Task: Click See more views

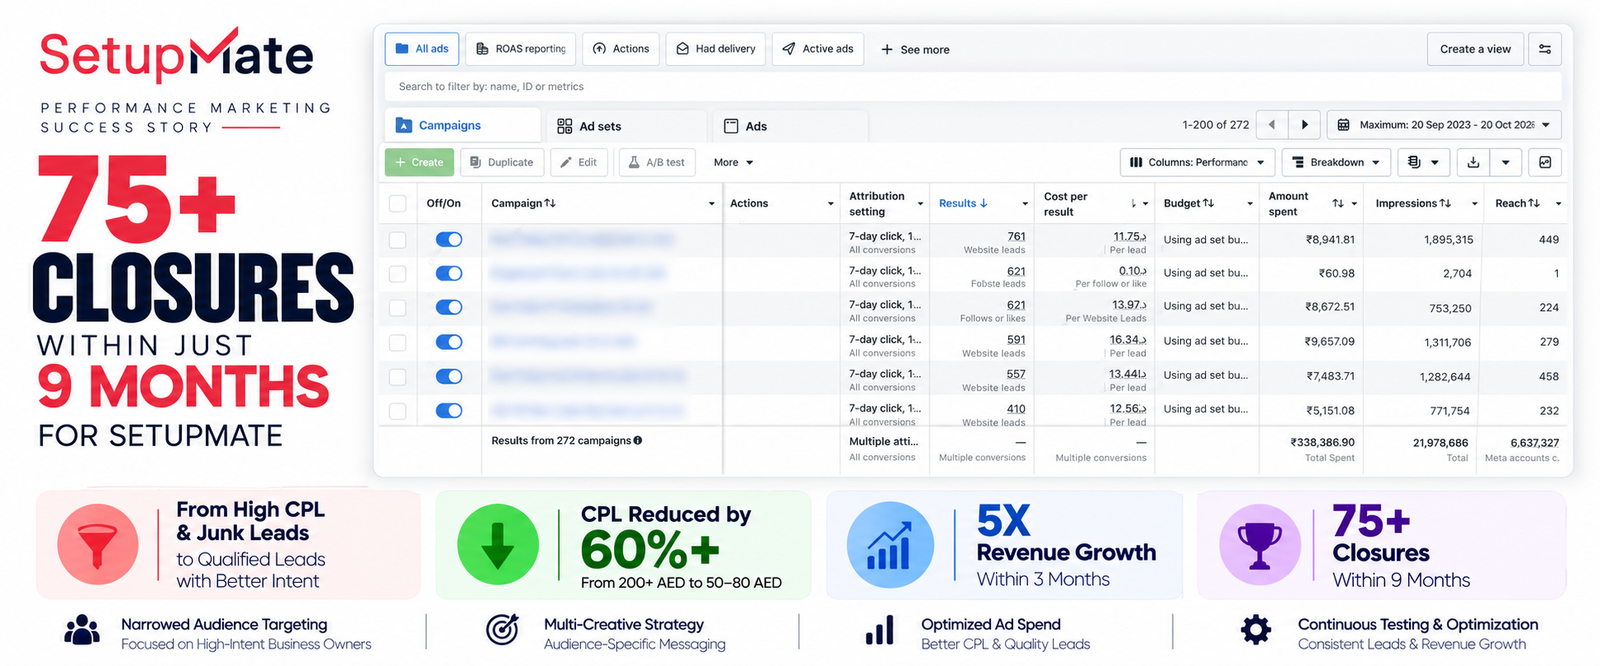Action: click(x=915, y=49)
